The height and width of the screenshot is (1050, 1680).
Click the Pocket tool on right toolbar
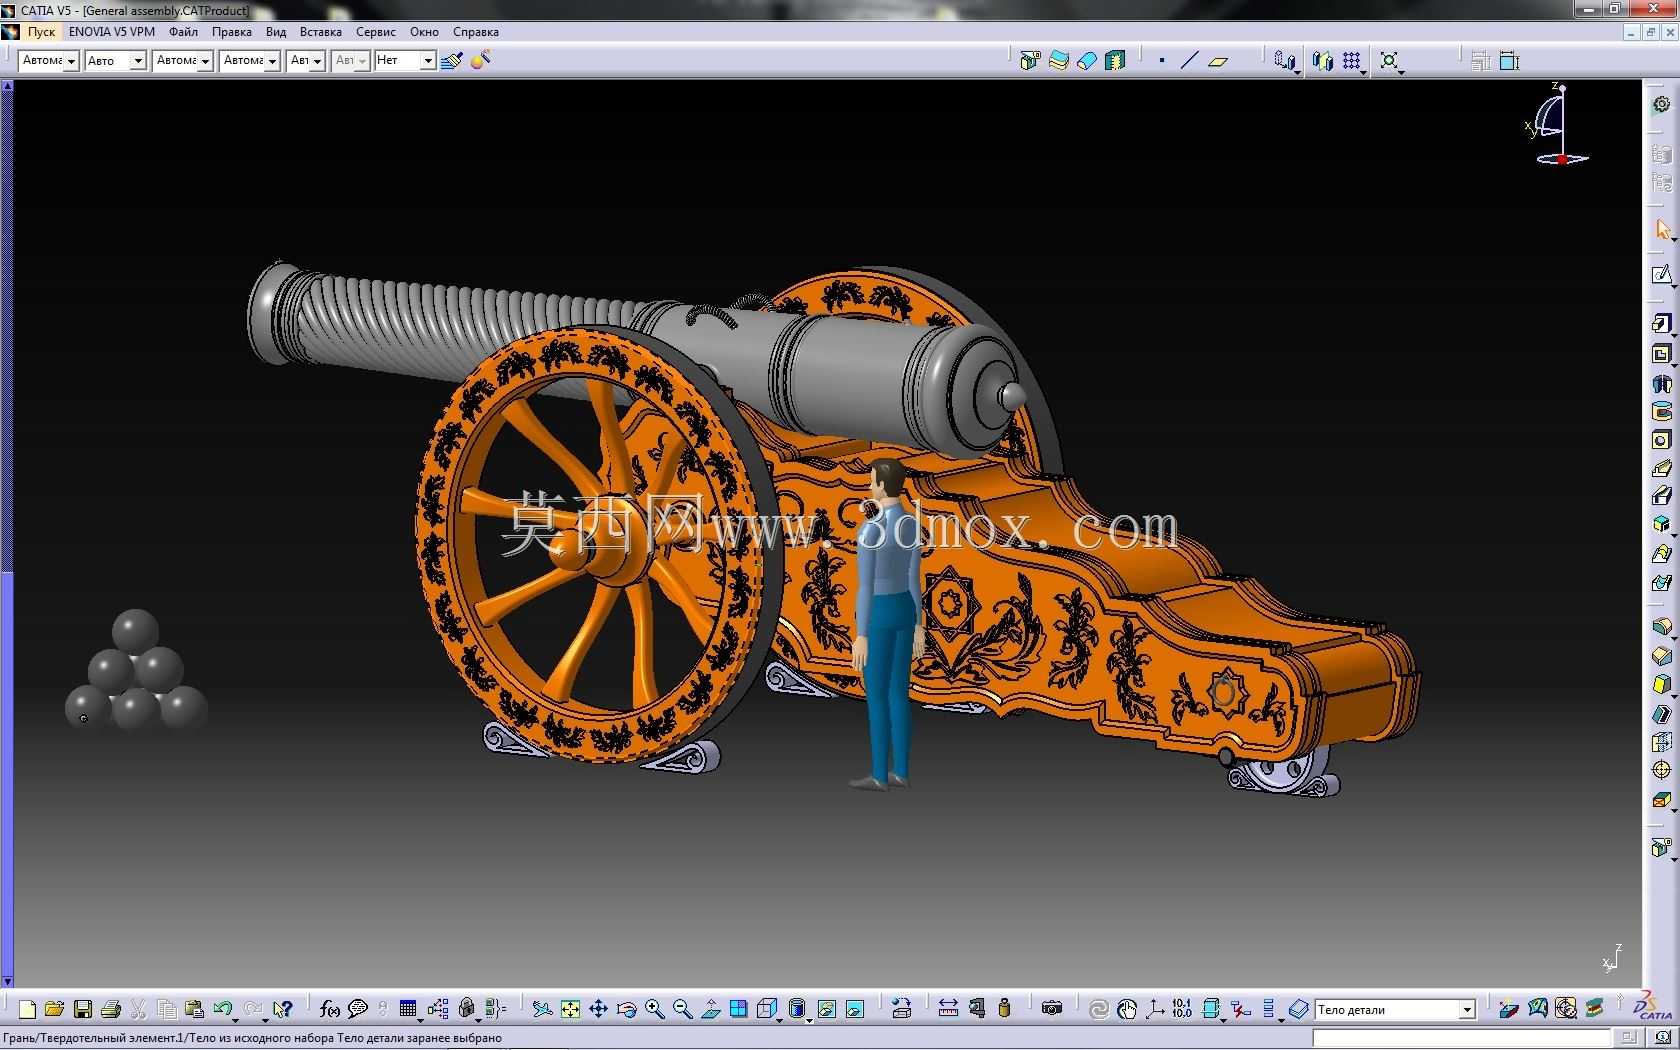[1662, 353]
